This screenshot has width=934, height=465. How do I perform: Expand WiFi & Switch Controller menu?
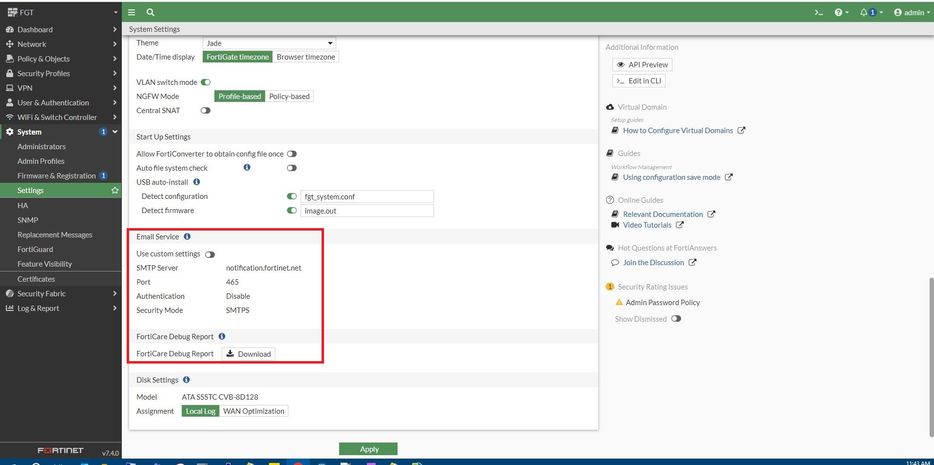tap(61, 117)
